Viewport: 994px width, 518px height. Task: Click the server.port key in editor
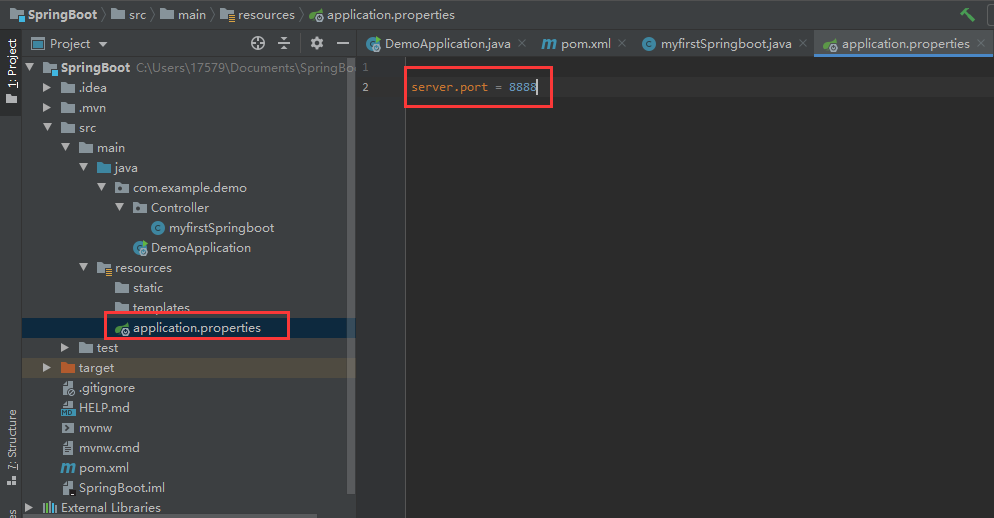pyautogui.click(x=449, y=87)
